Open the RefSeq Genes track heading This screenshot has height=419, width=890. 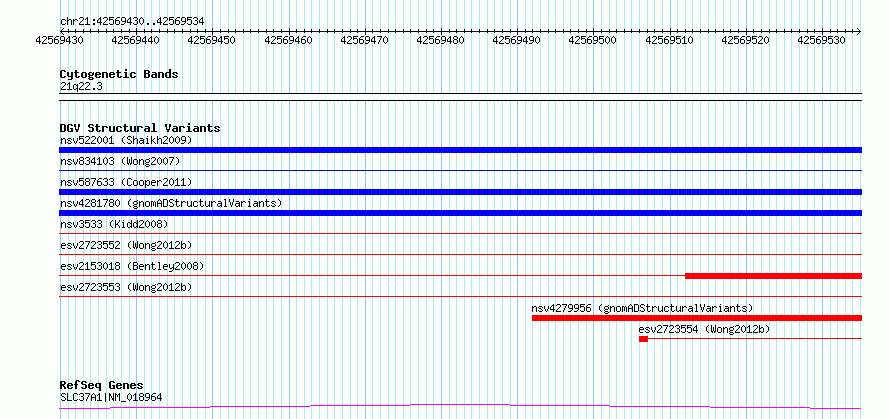click(x=102, y=386)
